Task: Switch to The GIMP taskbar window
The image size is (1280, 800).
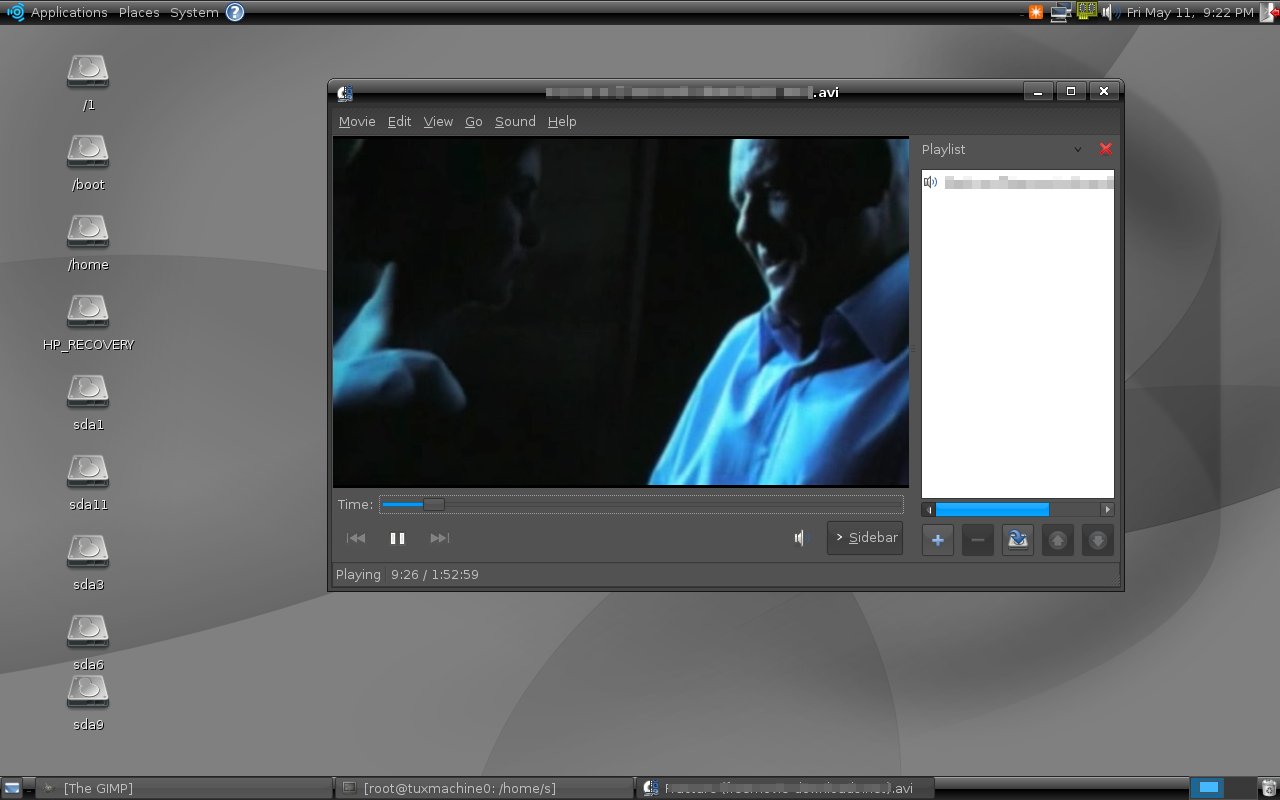Action: coord(185,788)
